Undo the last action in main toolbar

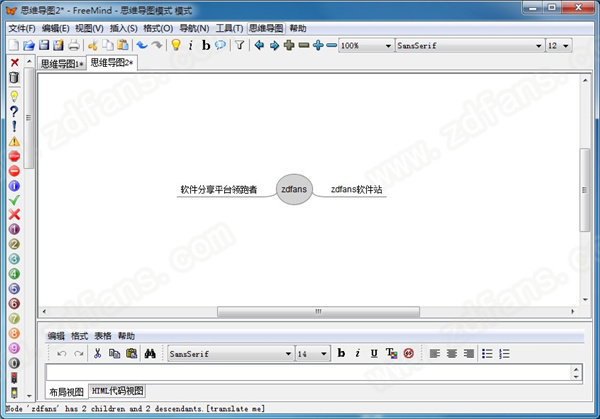tap(142, 45)
